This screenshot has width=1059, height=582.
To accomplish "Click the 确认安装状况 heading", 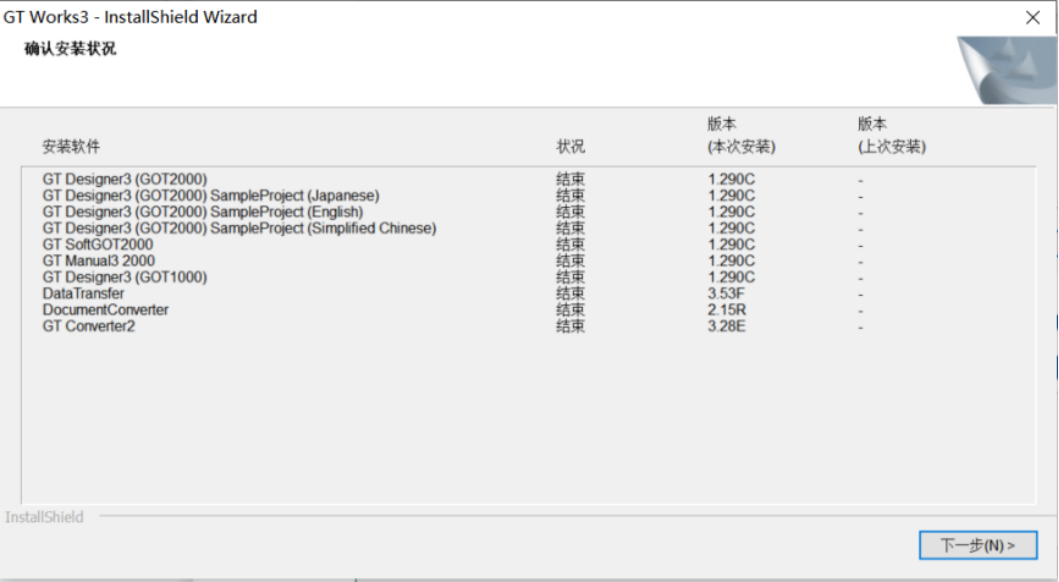I will click(x=70, y=49).
